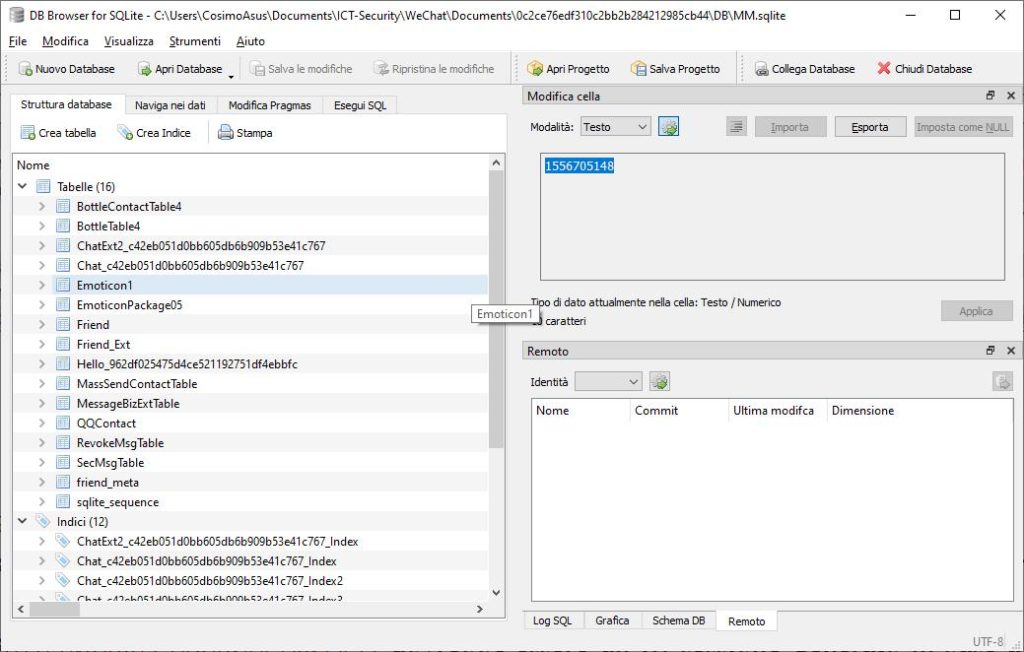Click the Esporta button

pos(870,127)
